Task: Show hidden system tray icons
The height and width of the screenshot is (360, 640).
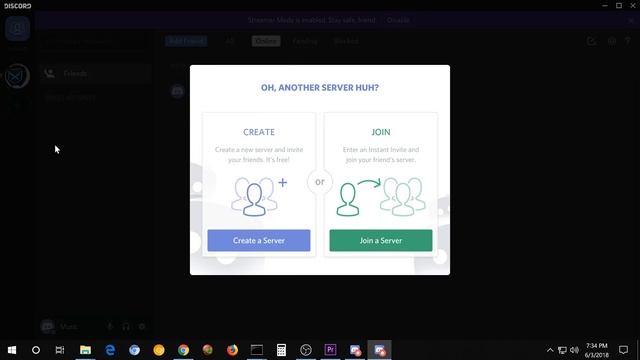Action: (550, 350)
